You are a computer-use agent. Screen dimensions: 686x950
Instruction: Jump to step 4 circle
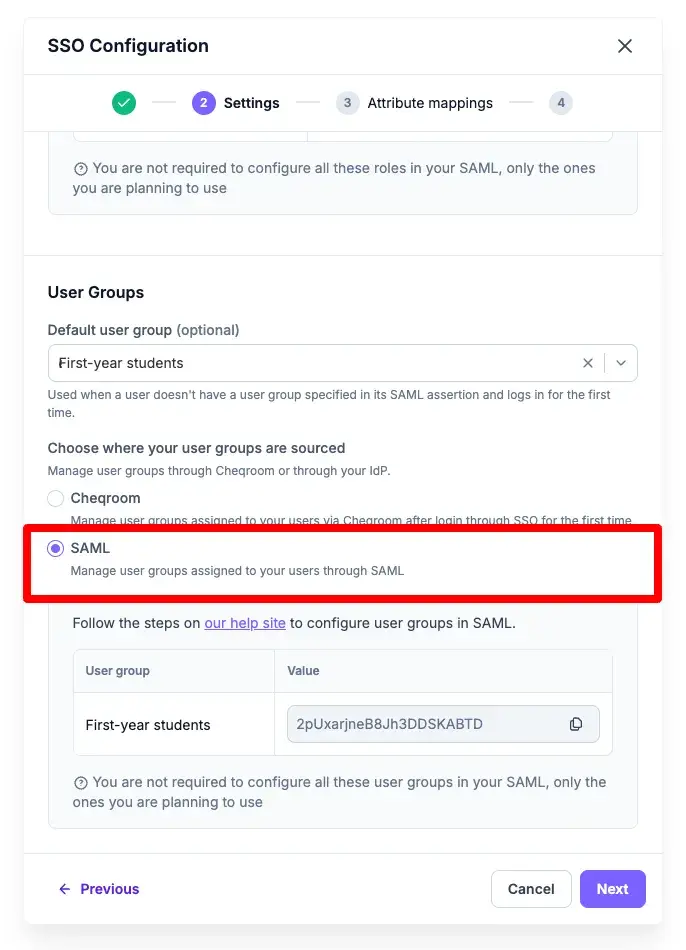click(561, 103)
